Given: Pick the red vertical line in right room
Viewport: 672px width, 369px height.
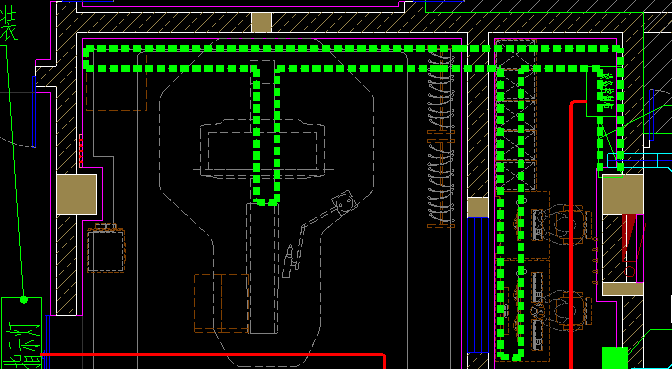Looking at the screenshot, I should (572, 234).
